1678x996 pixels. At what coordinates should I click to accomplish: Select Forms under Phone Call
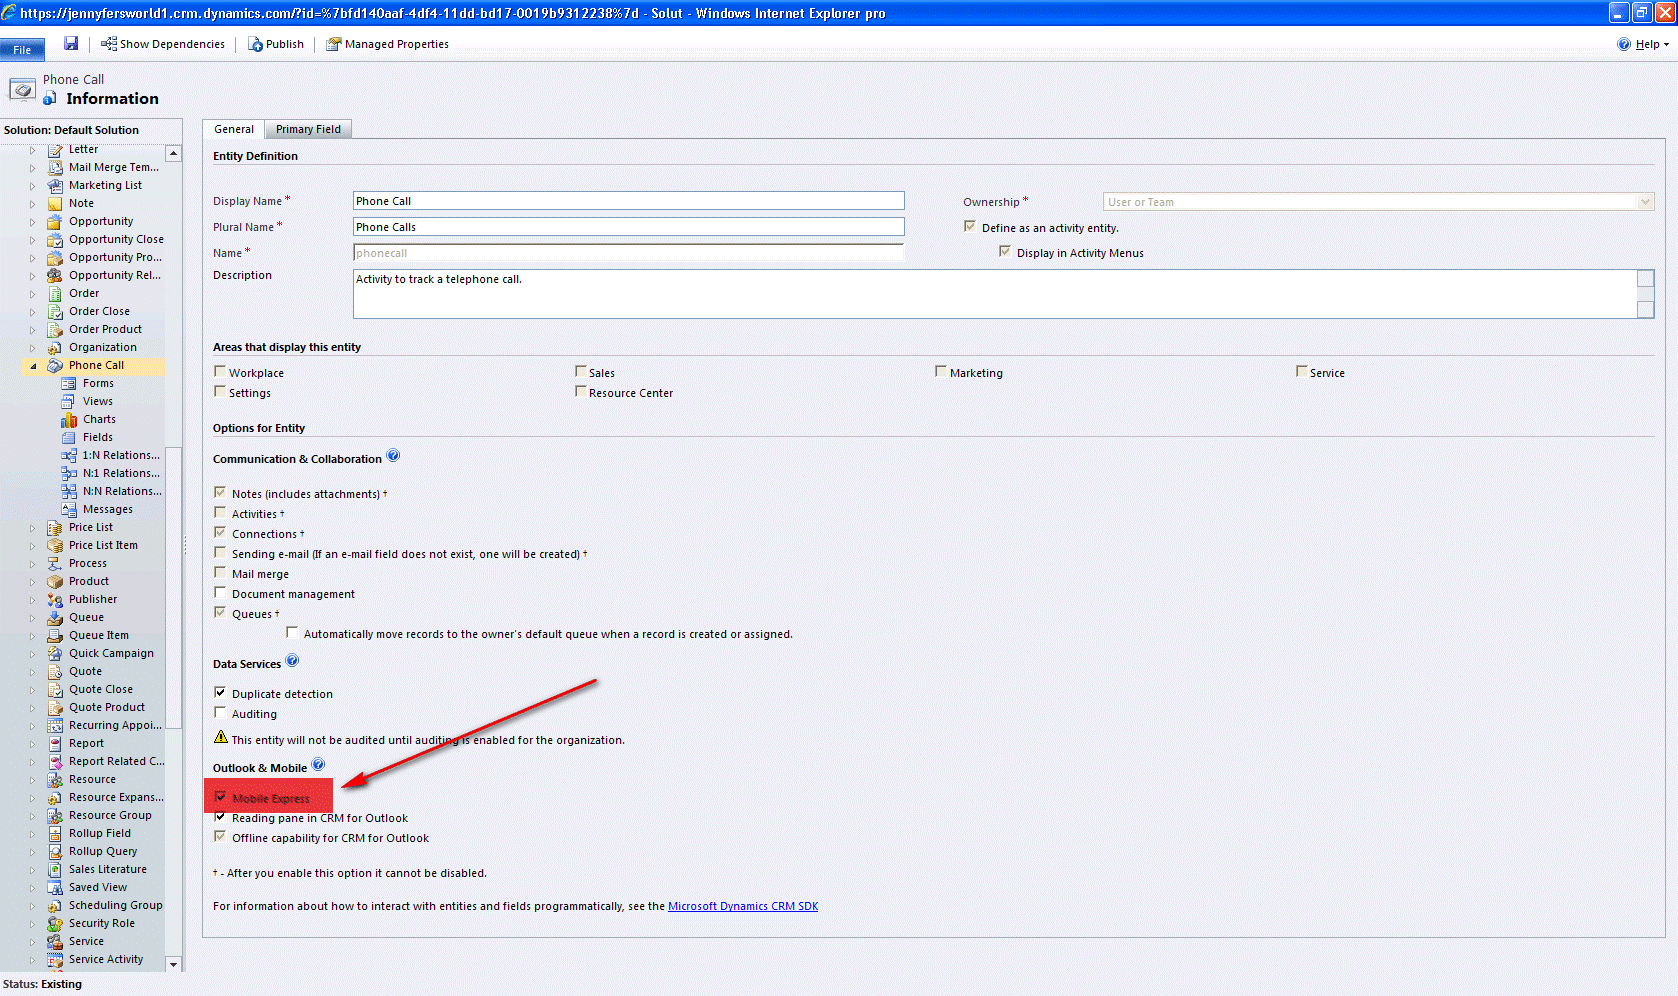click(98, 383)
